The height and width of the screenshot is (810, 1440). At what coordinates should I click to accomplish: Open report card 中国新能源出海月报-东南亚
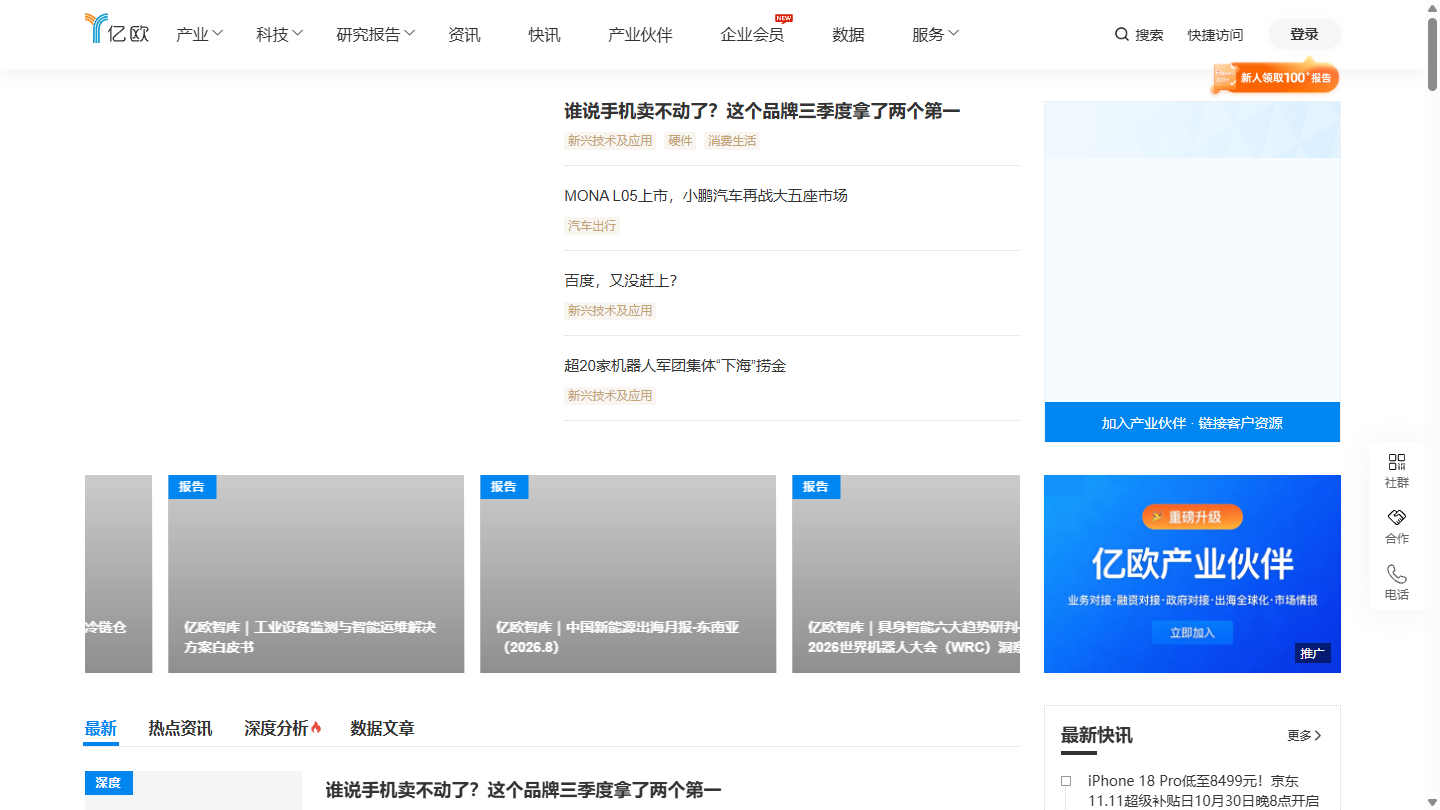[x=628, y=574]
